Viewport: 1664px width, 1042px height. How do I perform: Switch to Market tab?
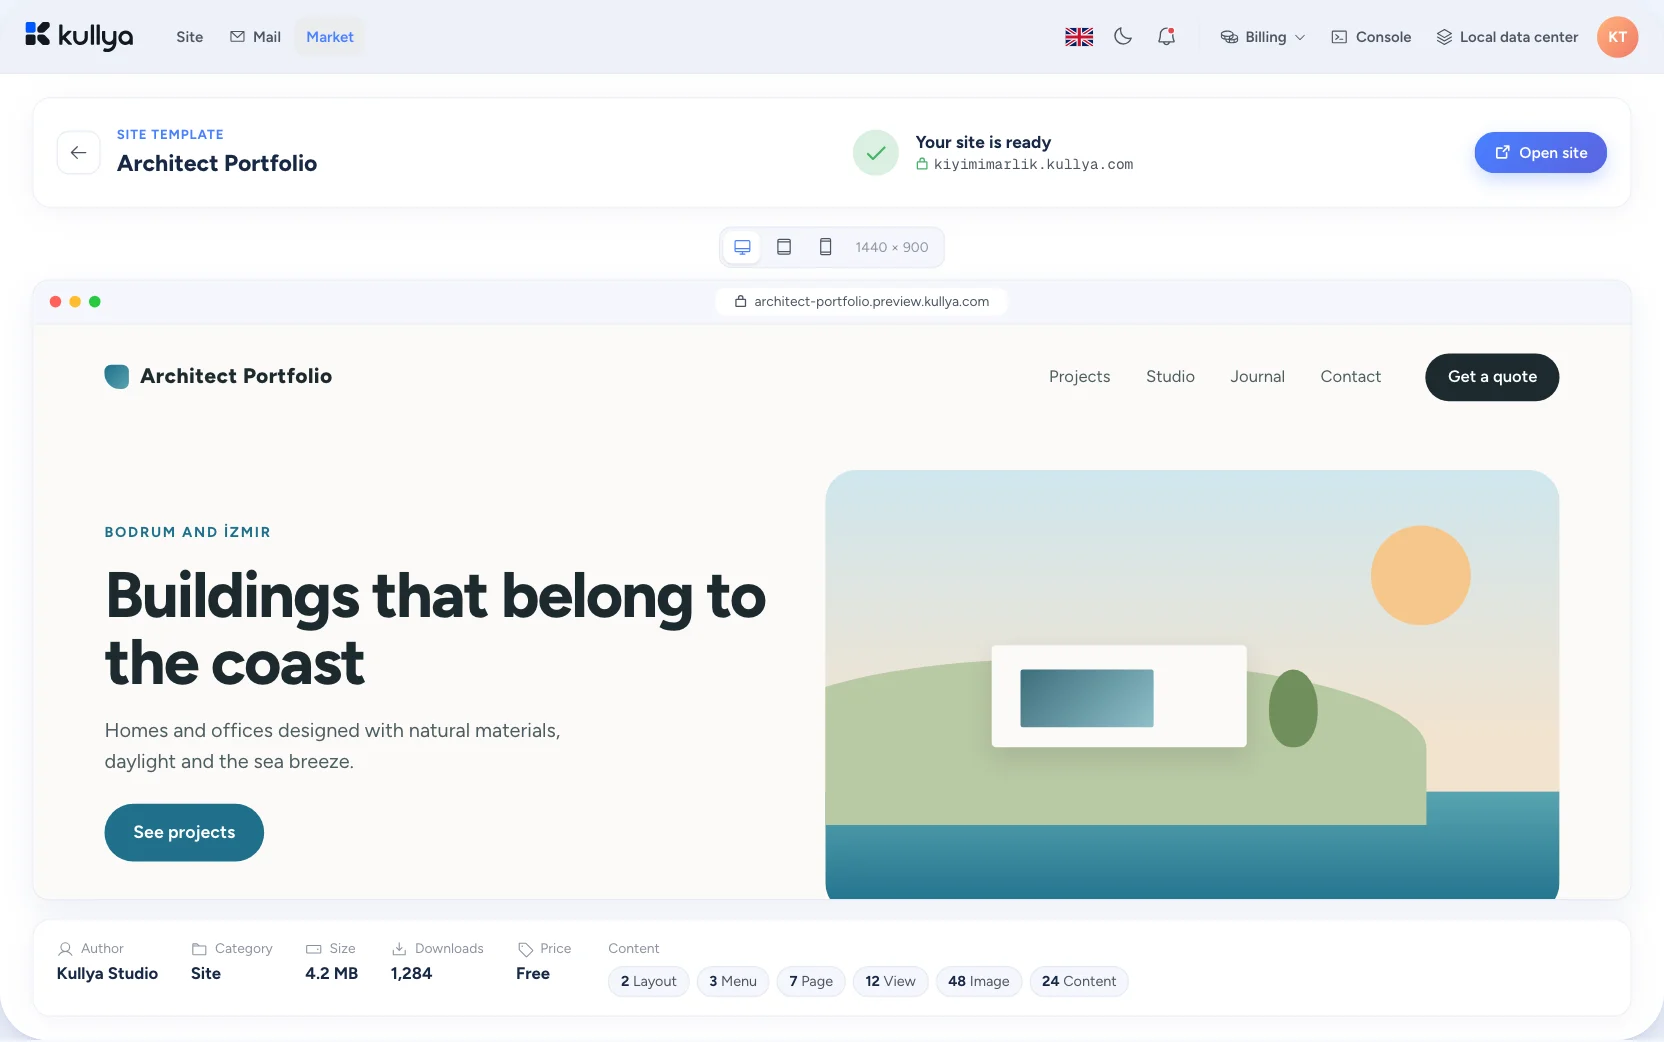coord(330,37)
